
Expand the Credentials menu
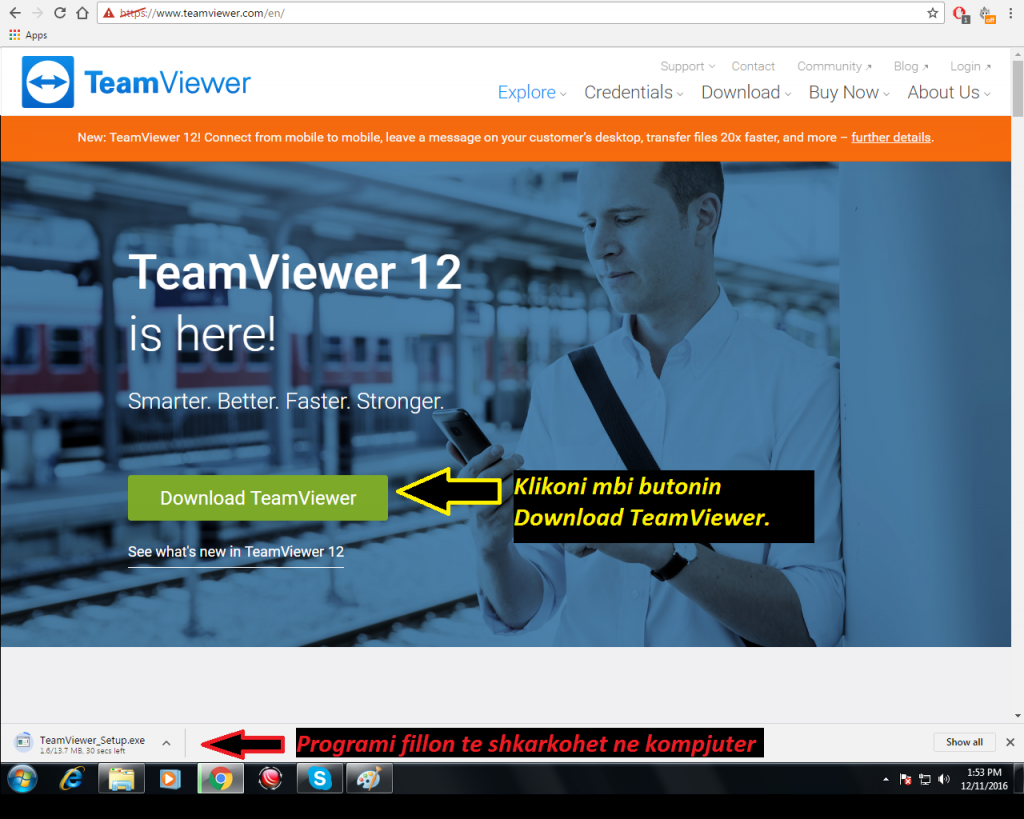[x=633, y=92]
